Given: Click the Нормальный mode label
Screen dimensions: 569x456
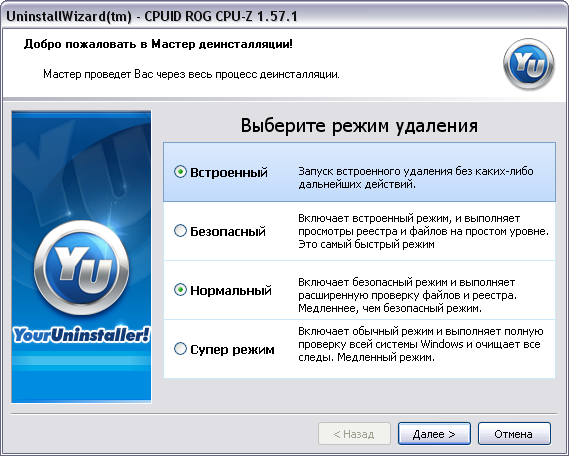Looking at the screenshot, I should [231, 291].
